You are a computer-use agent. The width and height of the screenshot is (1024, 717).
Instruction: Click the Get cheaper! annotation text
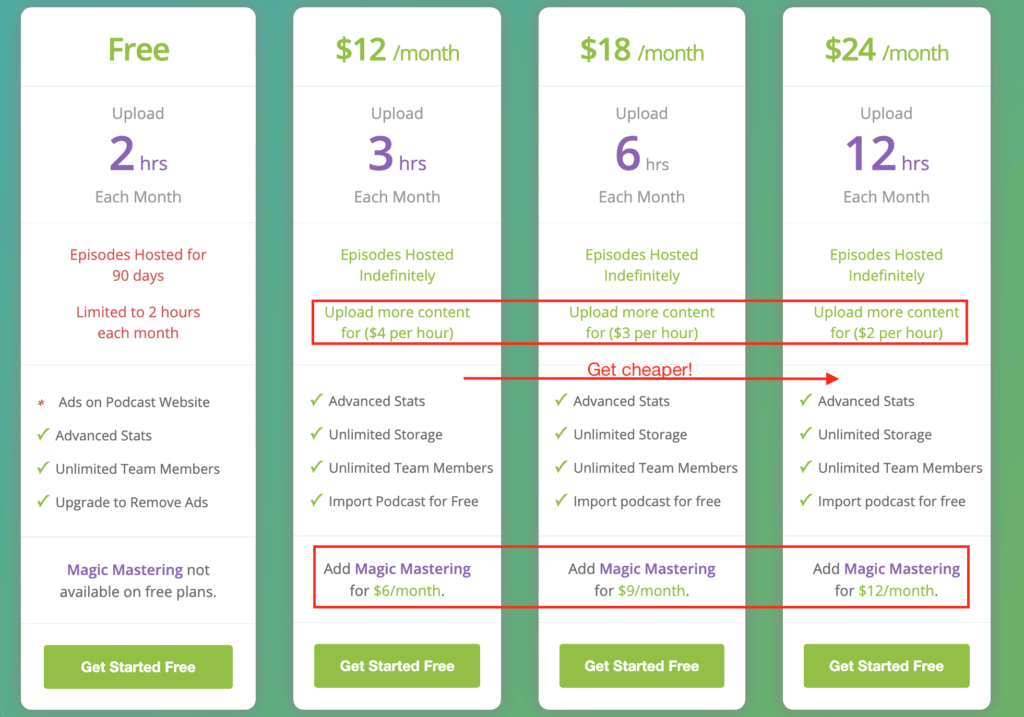[639, 370]
